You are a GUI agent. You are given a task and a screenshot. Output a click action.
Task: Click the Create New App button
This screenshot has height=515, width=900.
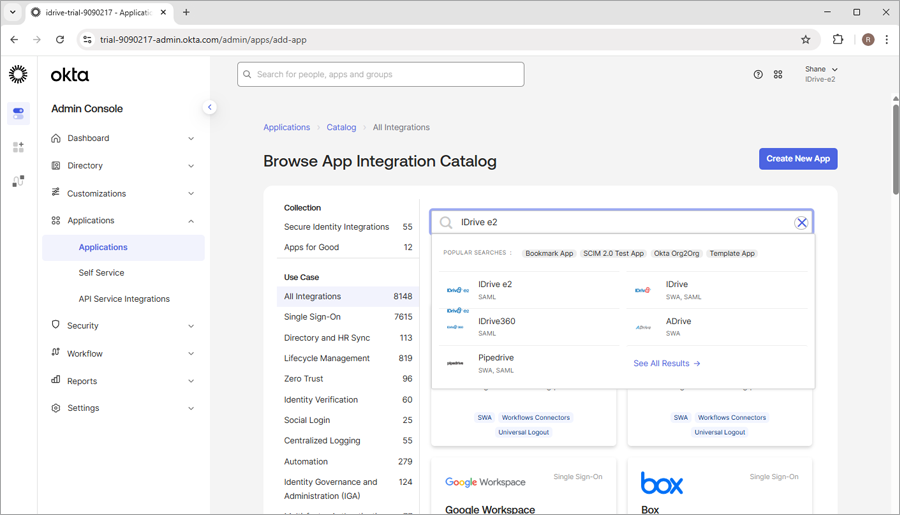[797, 159]
